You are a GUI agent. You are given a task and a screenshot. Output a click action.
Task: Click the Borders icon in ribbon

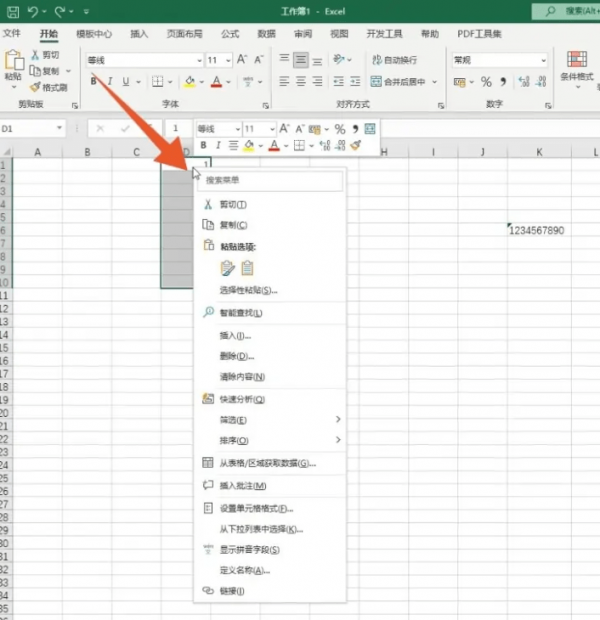157,81
